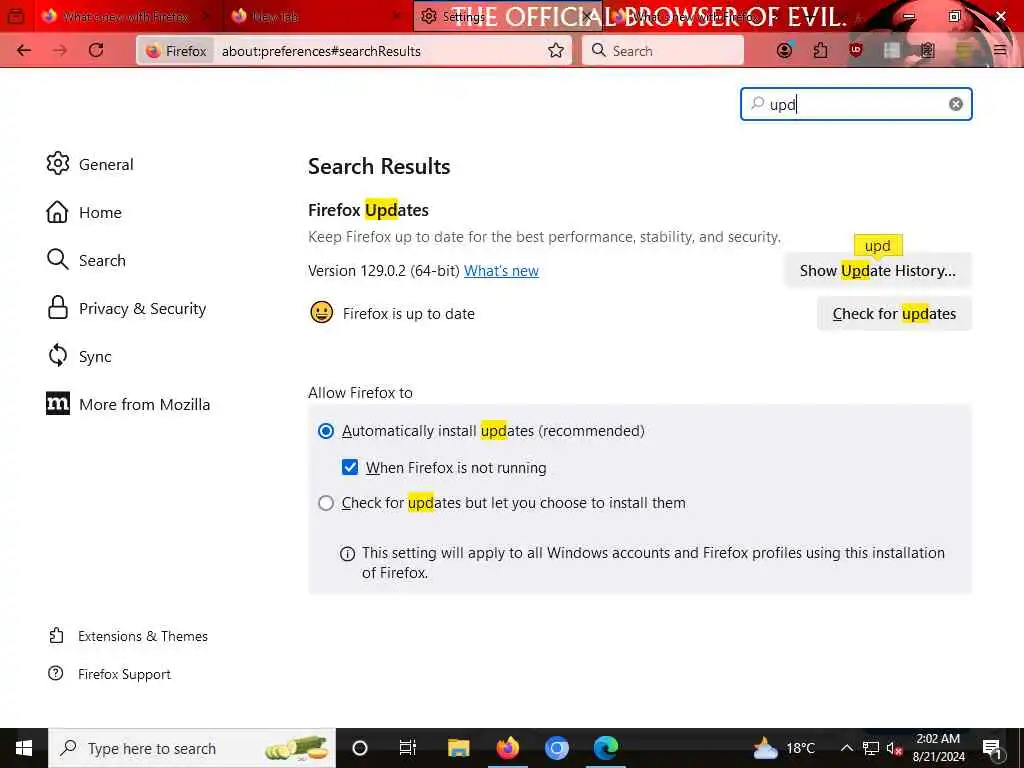Click the Windows taskbar search box
The width and height of the screenshot is (1024, 768).
pyautogui.click(x=192, y=748)
